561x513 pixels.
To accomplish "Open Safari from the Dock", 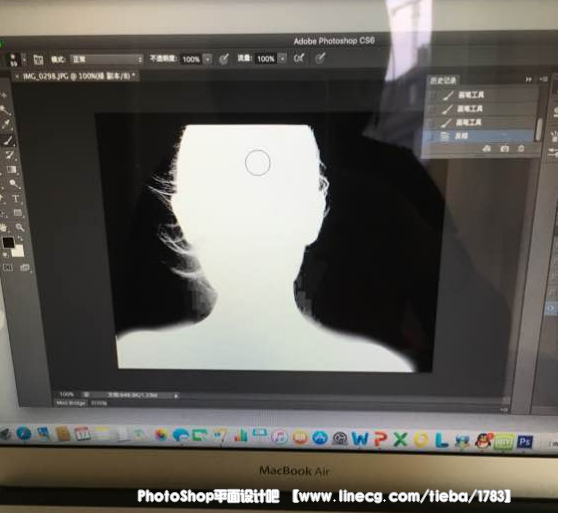I will [x=24, y=434].
